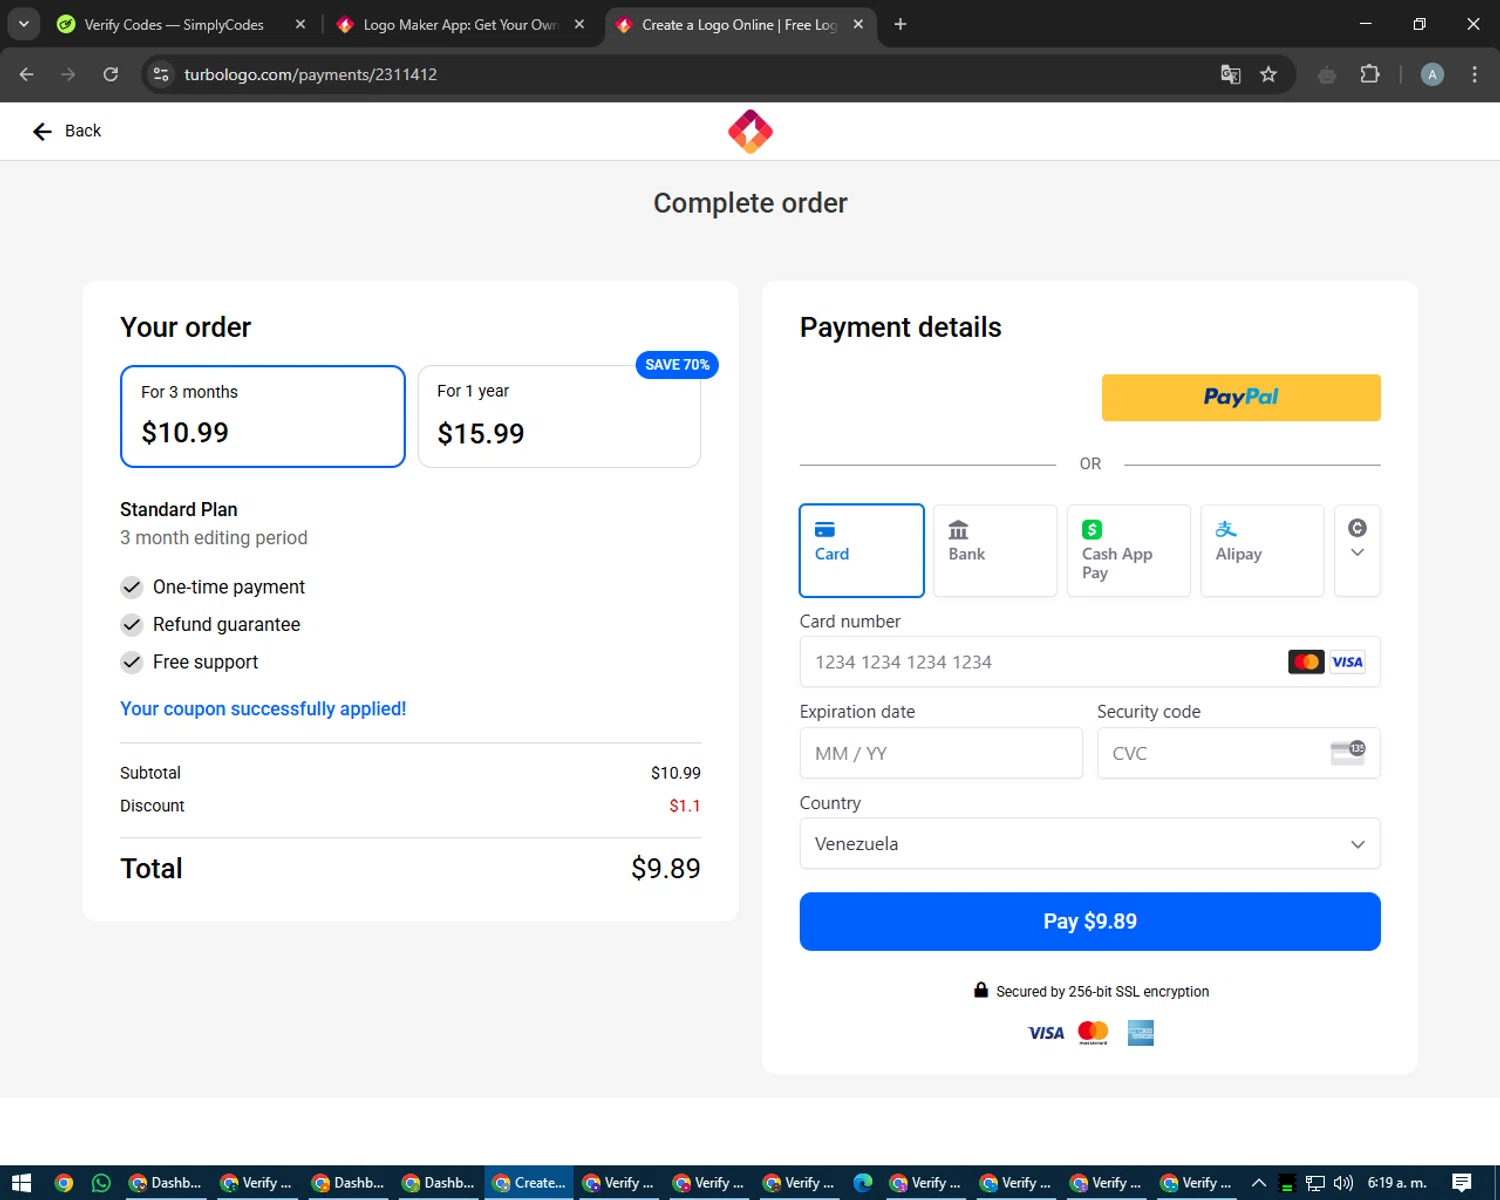This screenshot has height=1200, width=1500.
Task: Open the Windows notification center
Action: tap(1462, 1183)
